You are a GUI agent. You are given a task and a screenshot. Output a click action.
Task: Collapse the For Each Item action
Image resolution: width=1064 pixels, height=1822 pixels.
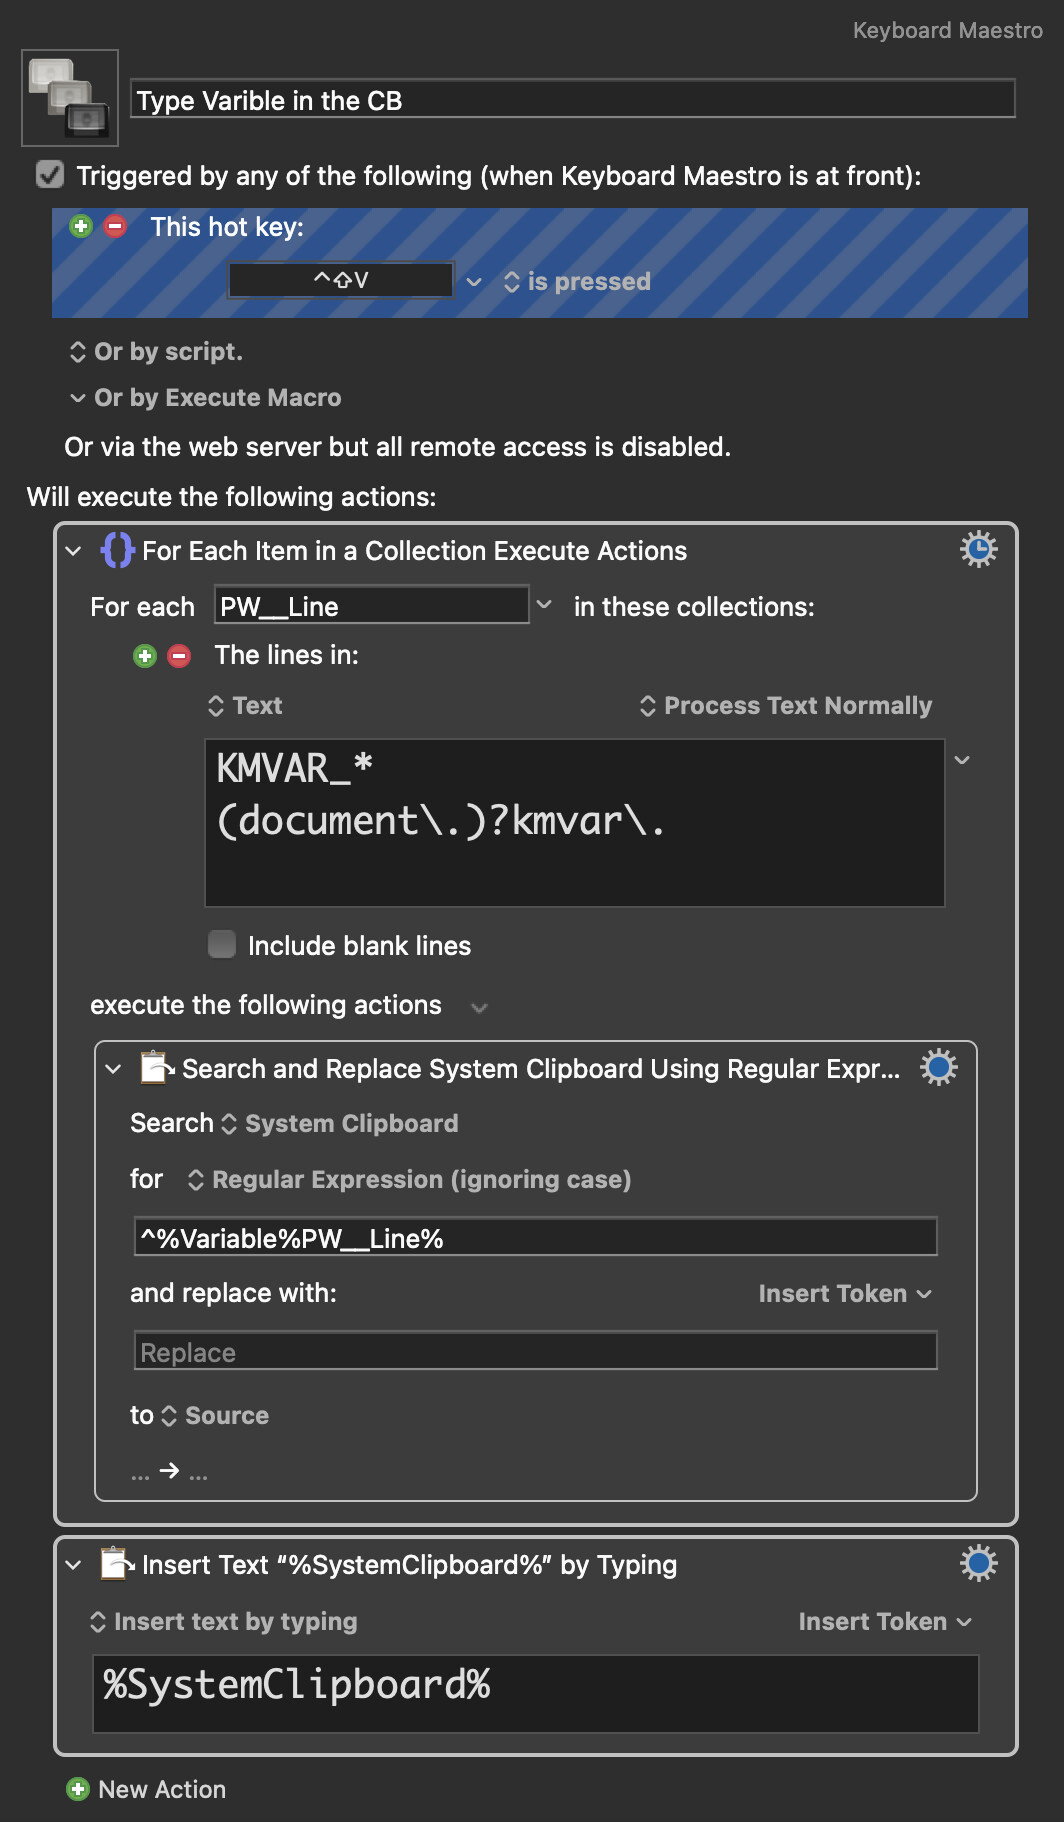click(73, 551)
